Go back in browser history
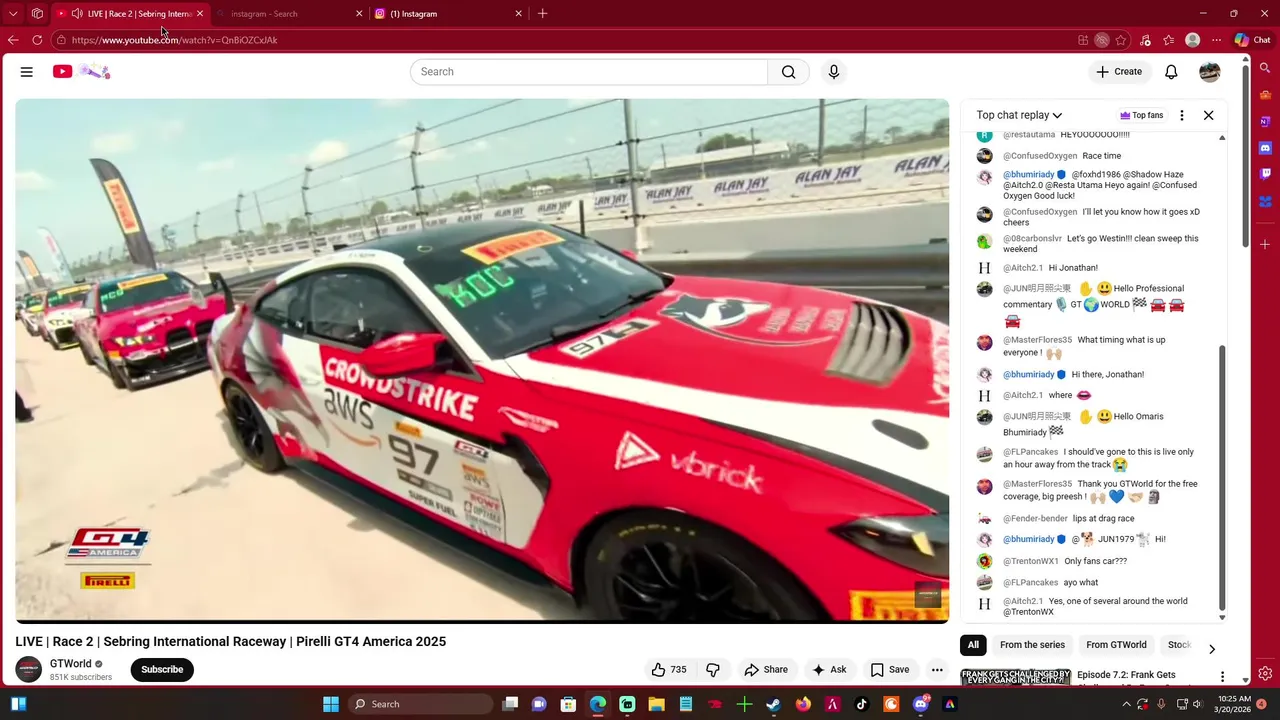Screen dimensions: 1280x720 pyautogui.click(x=13, y=40)
